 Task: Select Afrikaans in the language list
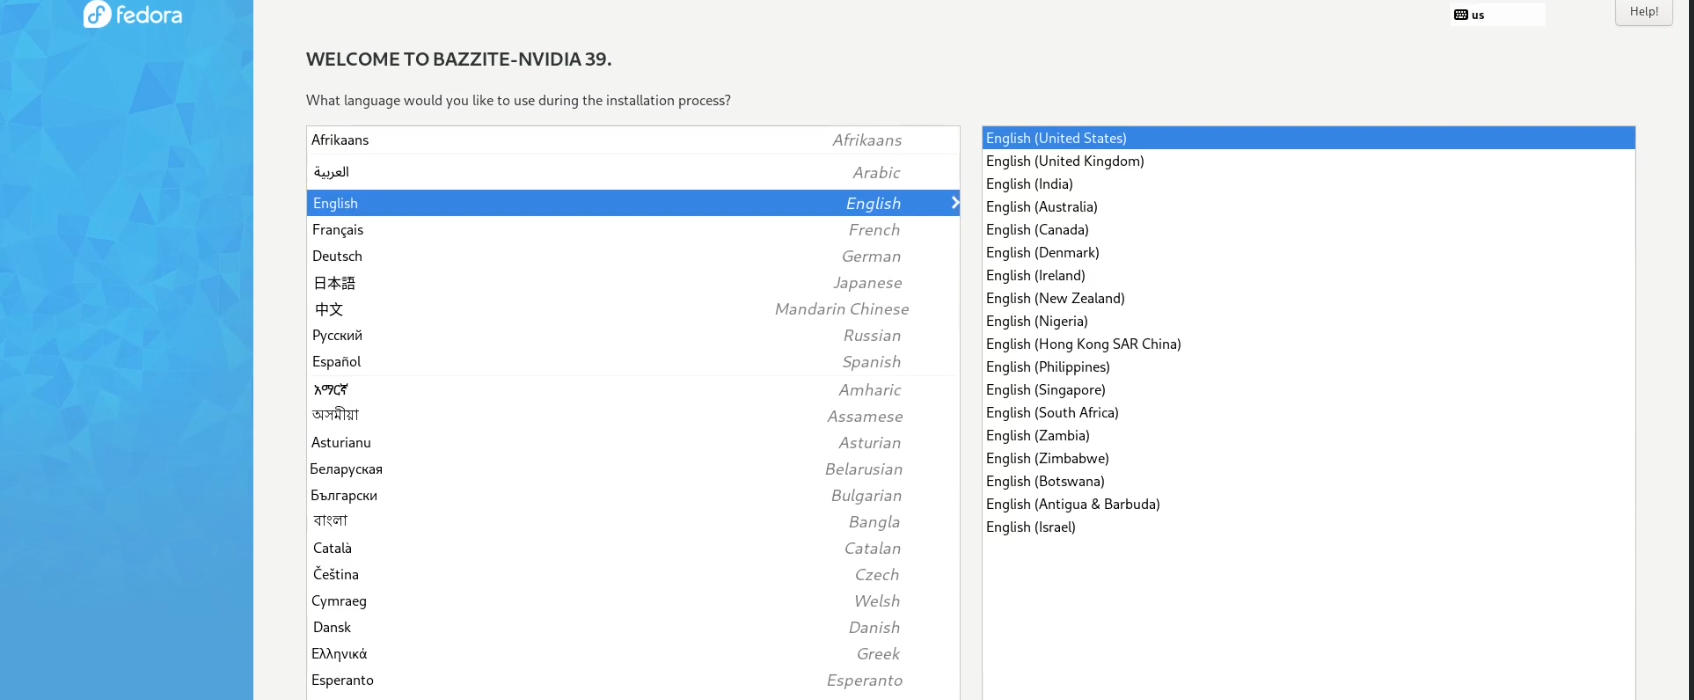(x=633, y=140)
